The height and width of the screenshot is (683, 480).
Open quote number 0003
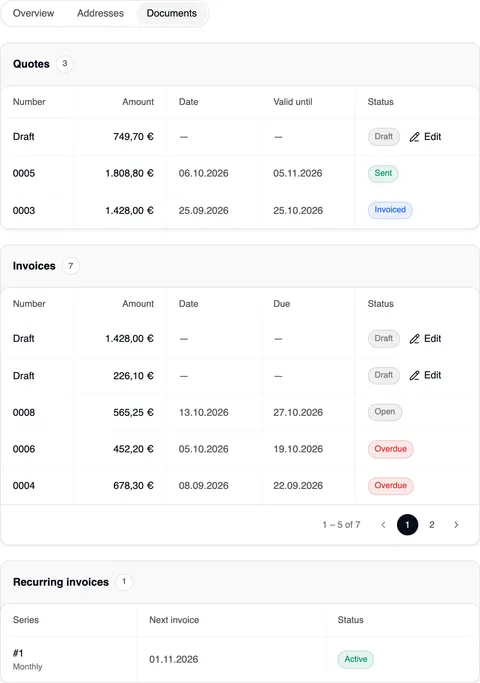click(24, 210)
